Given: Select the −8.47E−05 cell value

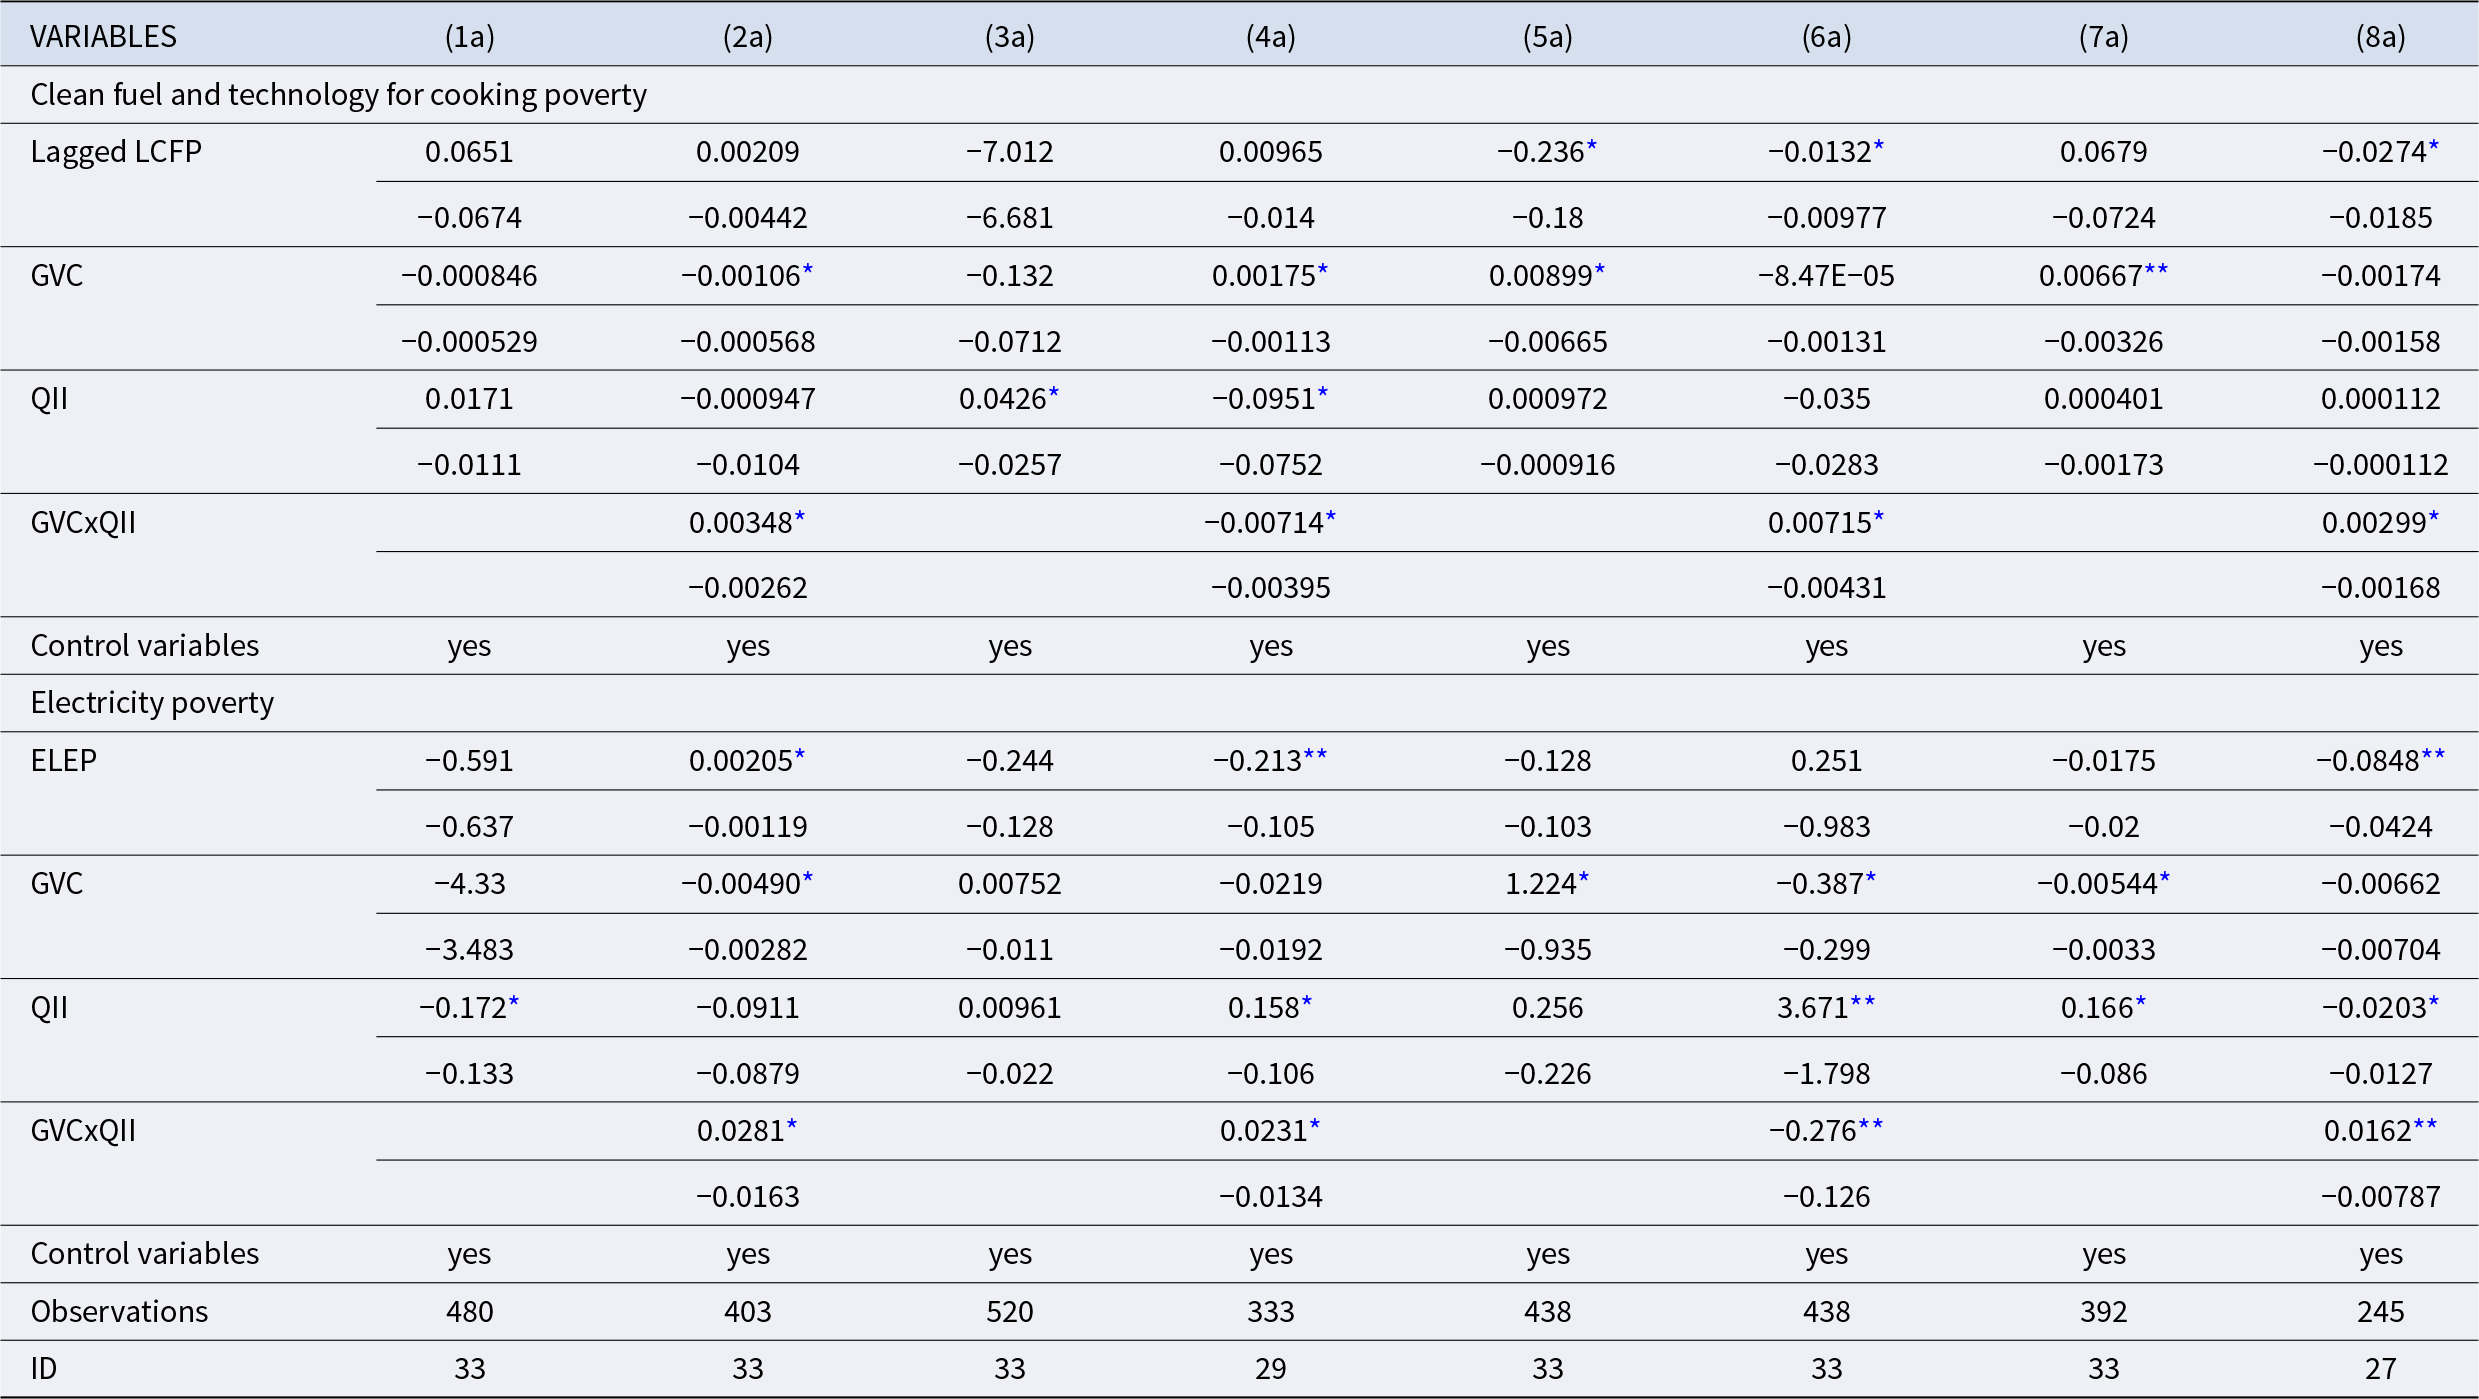Looking at the screenshot, I should coord(1826,275).
